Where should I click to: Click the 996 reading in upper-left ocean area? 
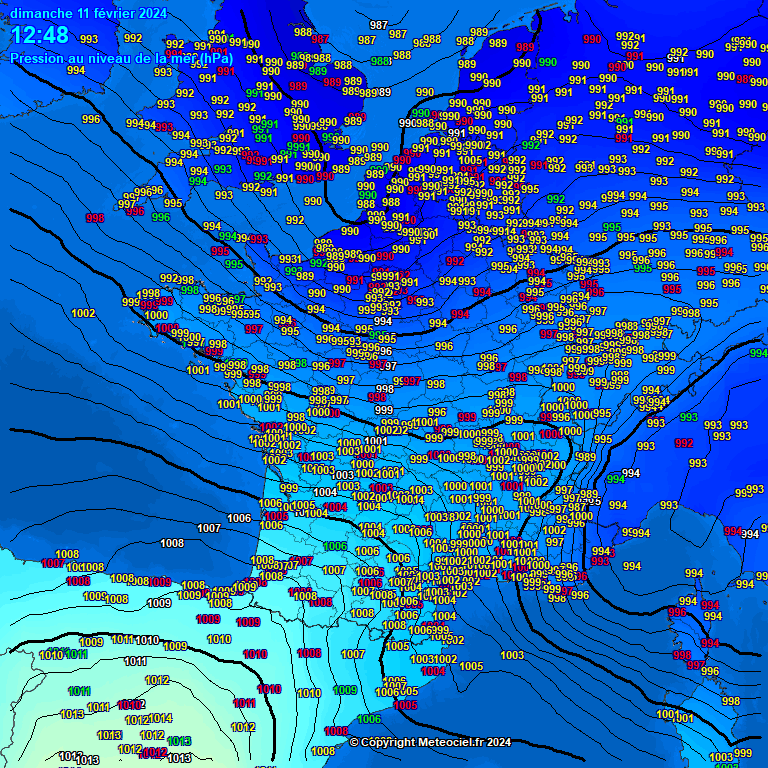point(91,119)
